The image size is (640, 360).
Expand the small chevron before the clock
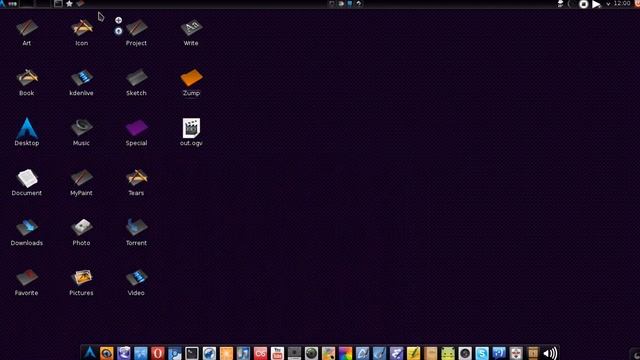pos(609,4)
